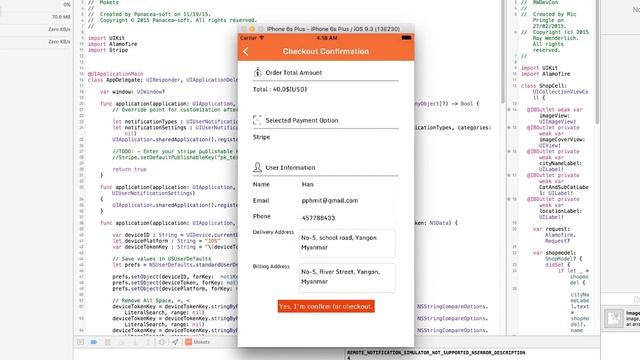Click the outlet connection circle beside imageCoverView IBOutlet
640x360 pixels.
pyautogui.click(x=509, y=128)
